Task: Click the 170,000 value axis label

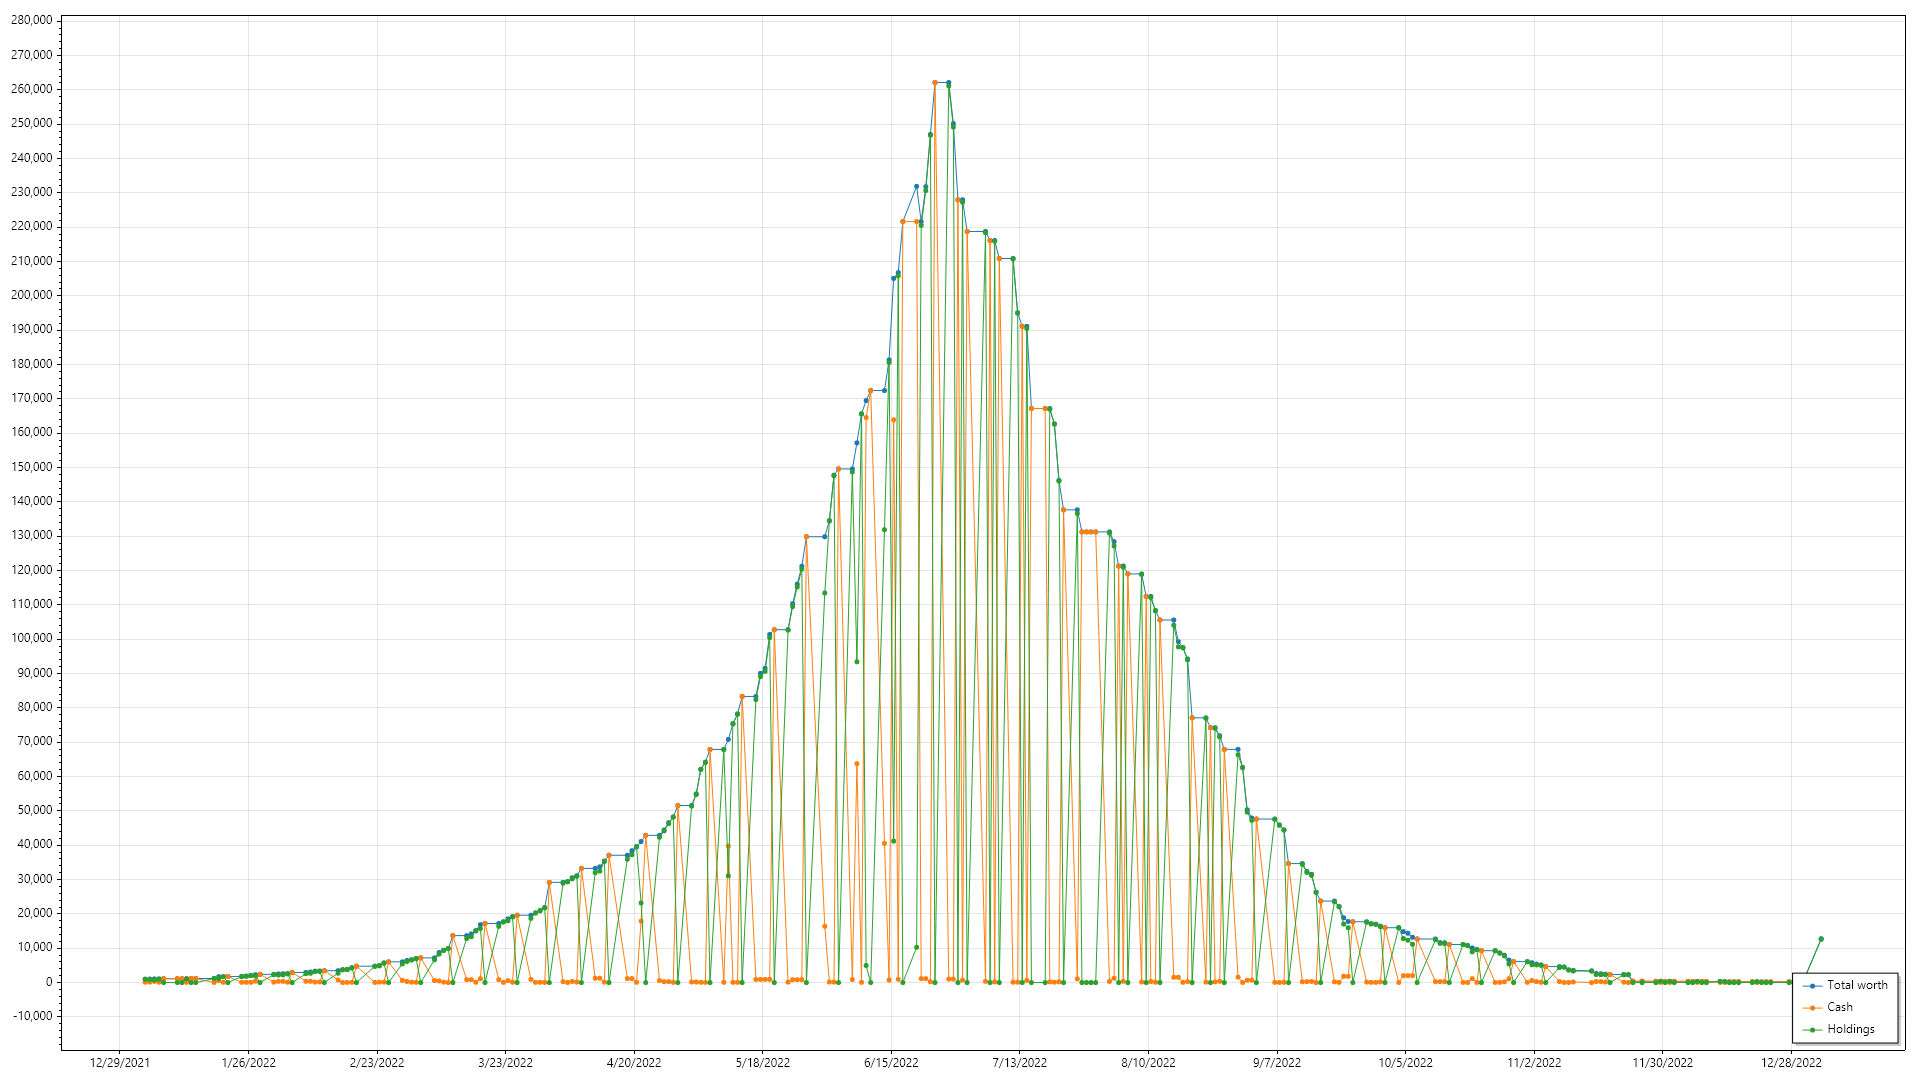Action: point(32,398)
